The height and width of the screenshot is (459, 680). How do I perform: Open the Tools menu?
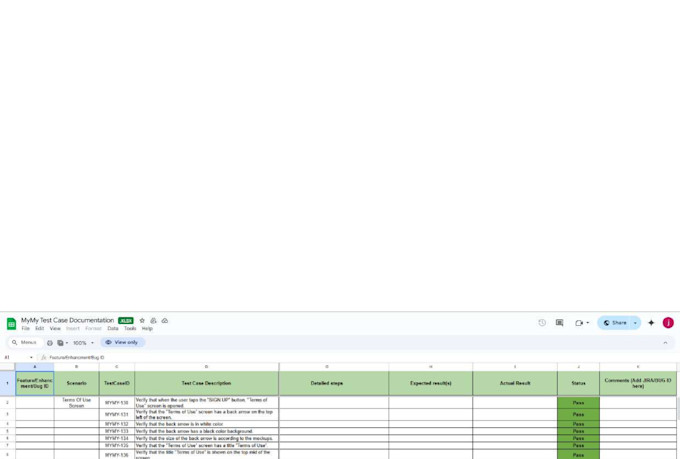[x=130, y=328]
